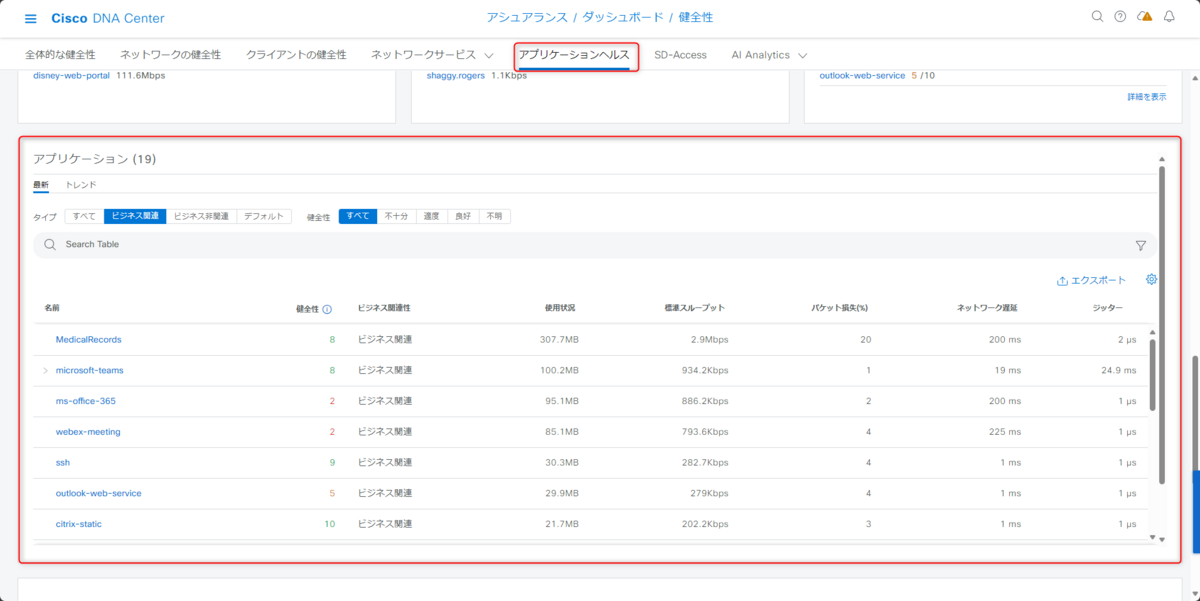The height and width of the screenshot is (601, 1200).
Task: Click the 934.2Kbps throughput value
Action: click(704, 371)
